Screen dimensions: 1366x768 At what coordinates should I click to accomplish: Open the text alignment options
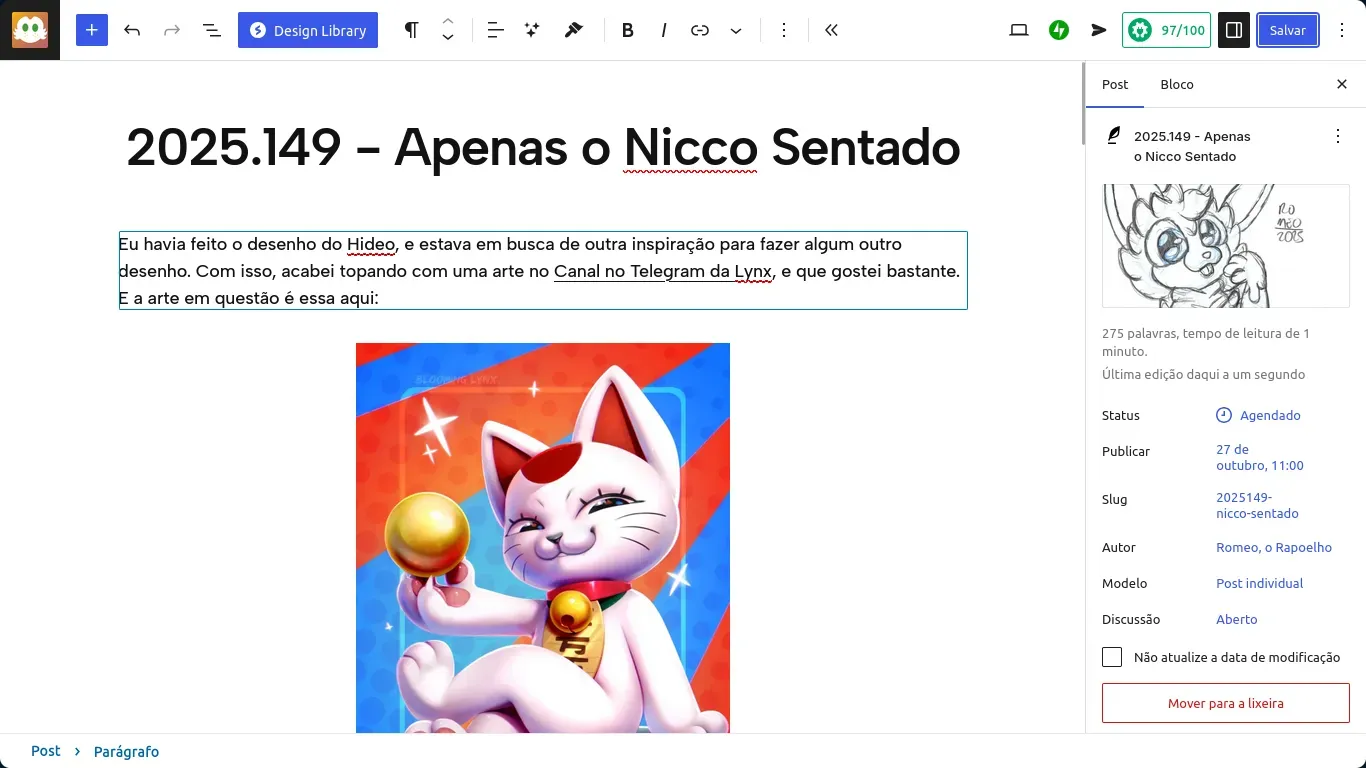495,30
